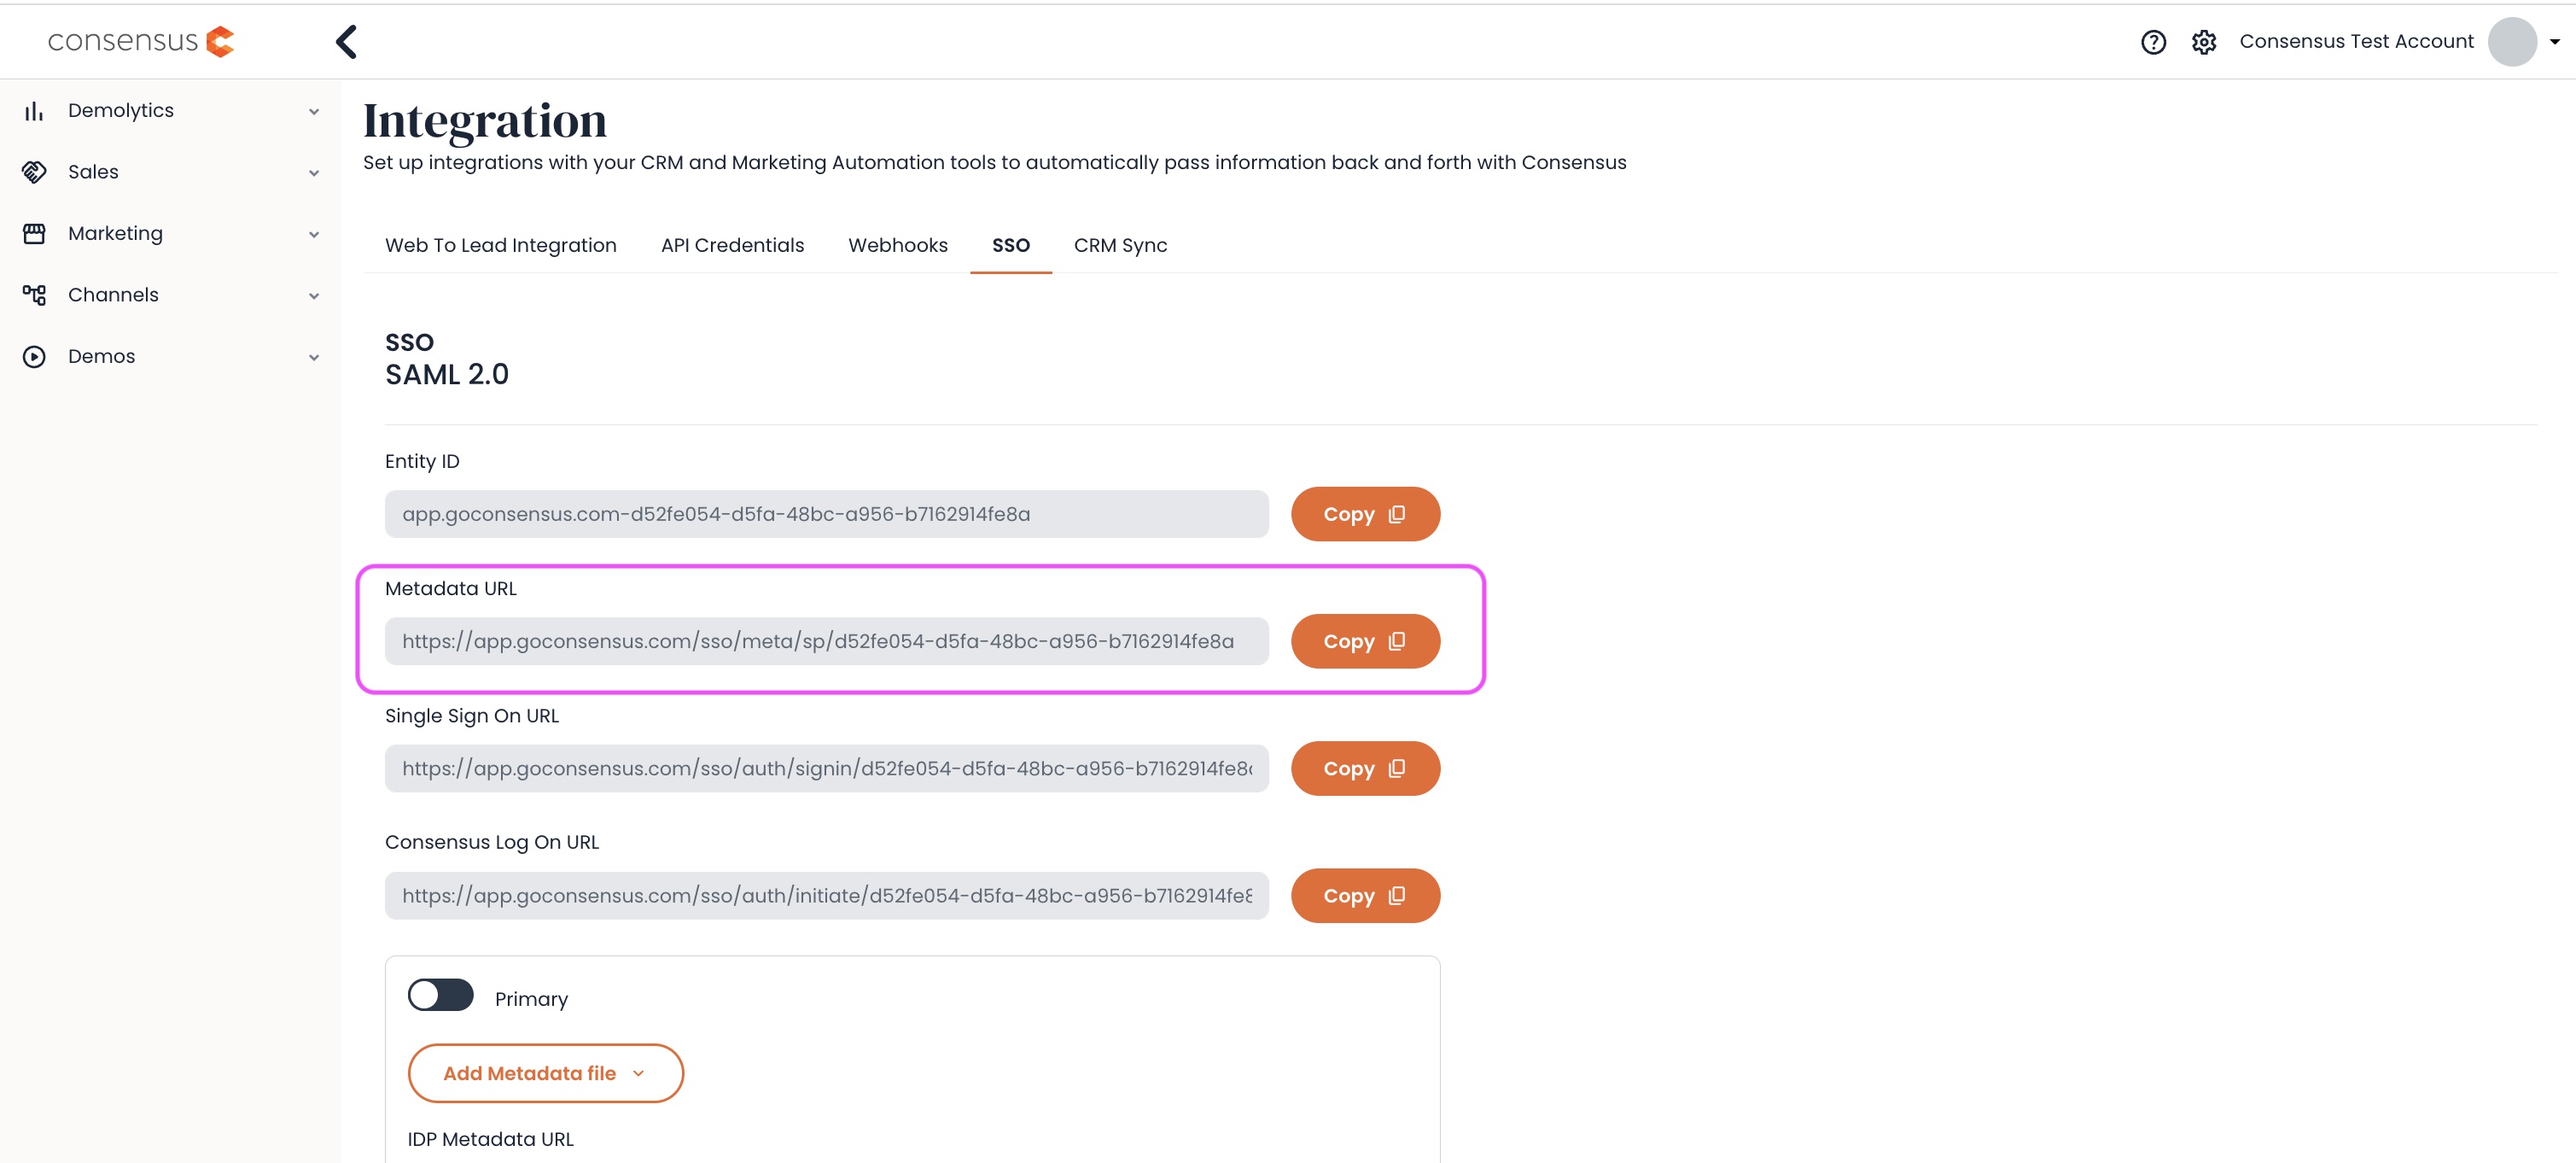Open the settings gear icon
The image size is (2576, 1163).
coord(2204,42)
